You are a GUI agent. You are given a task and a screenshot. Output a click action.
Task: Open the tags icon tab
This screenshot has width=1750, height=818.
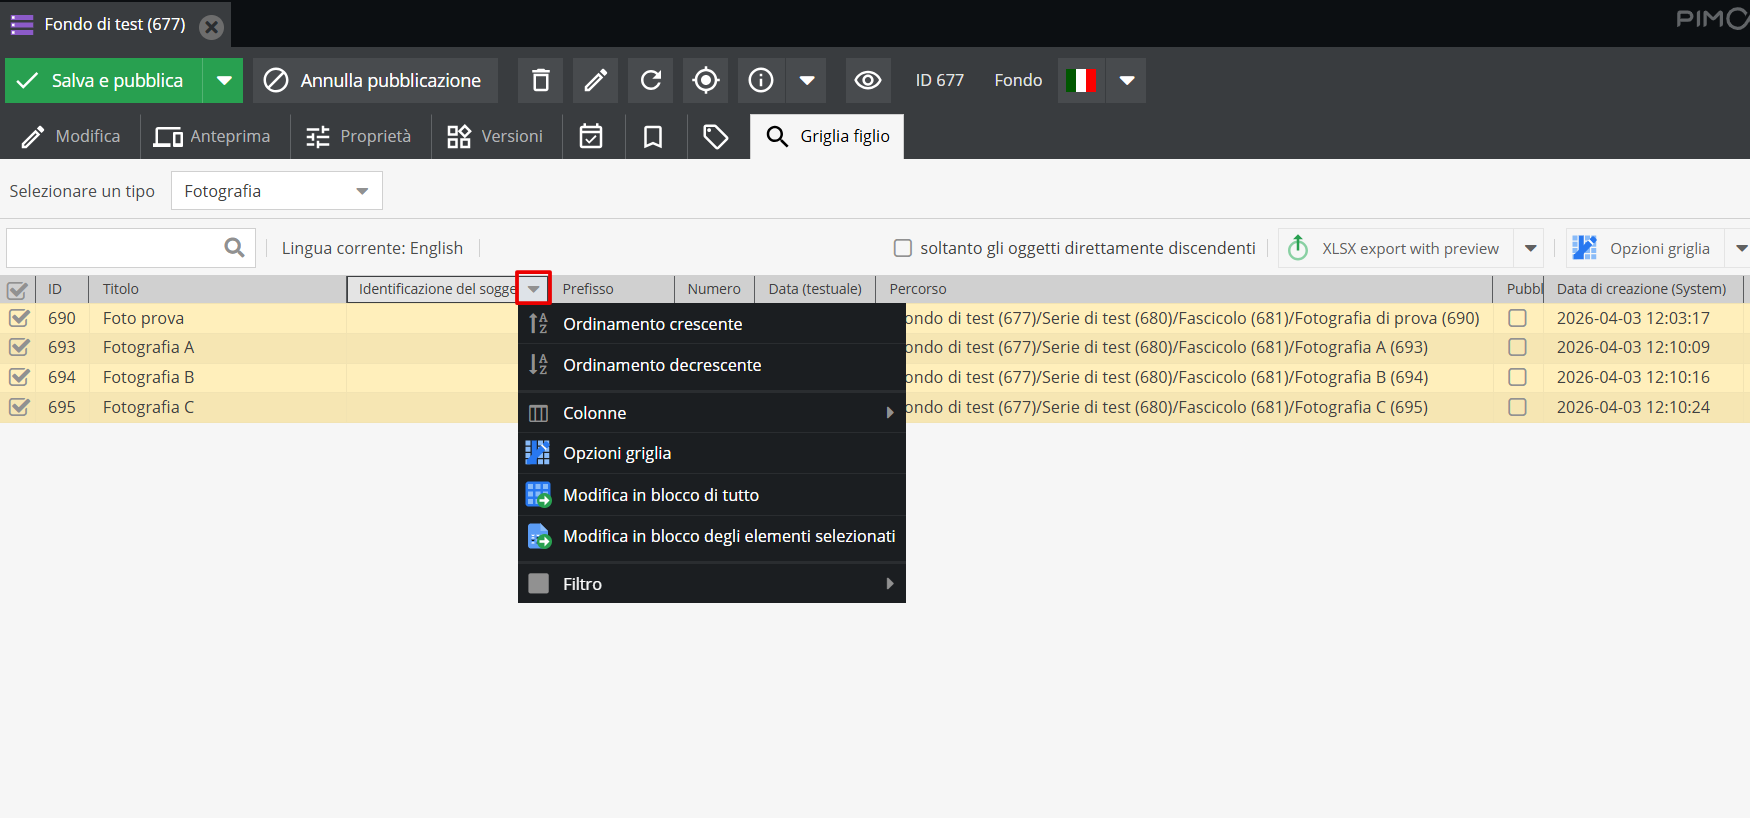point(715,137)
